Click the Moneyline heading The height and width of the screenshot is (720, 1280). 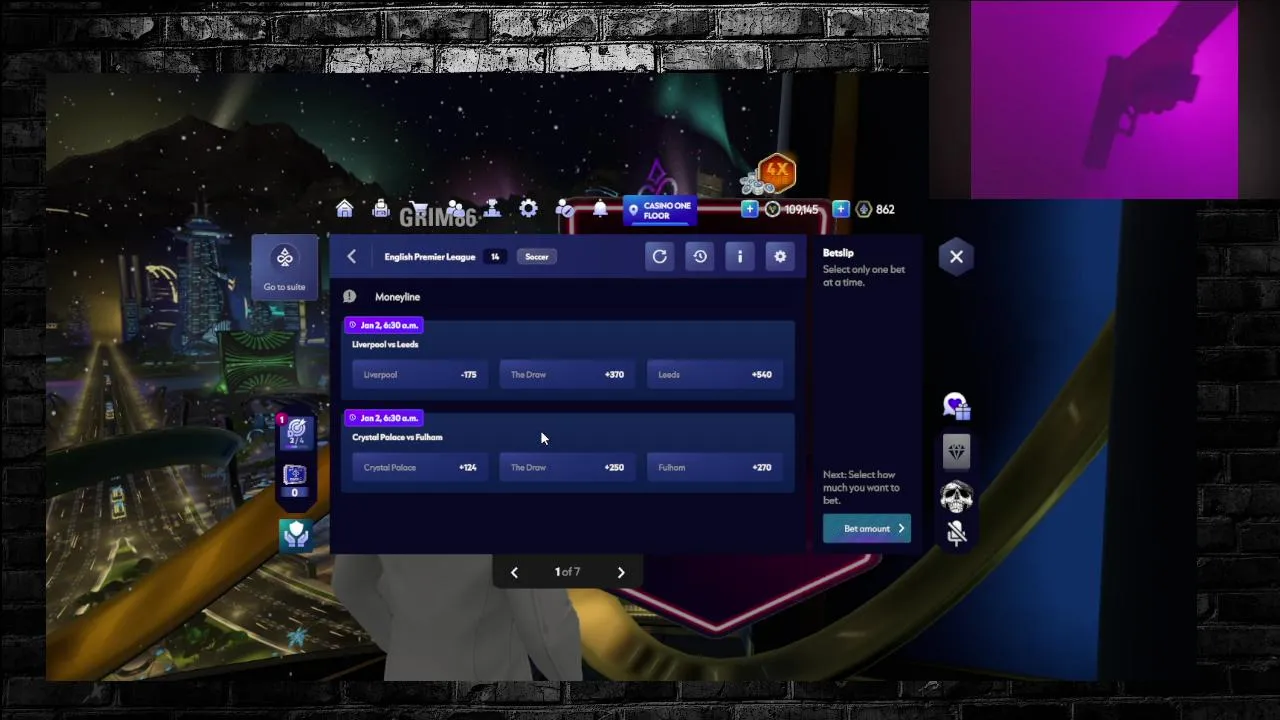pos(397,297)
